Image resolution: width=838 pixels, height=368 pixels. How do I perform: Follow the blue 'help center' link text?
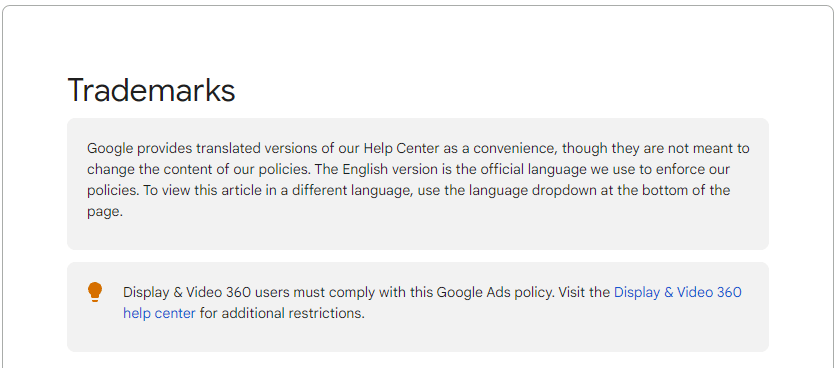(x=159, y=313)
